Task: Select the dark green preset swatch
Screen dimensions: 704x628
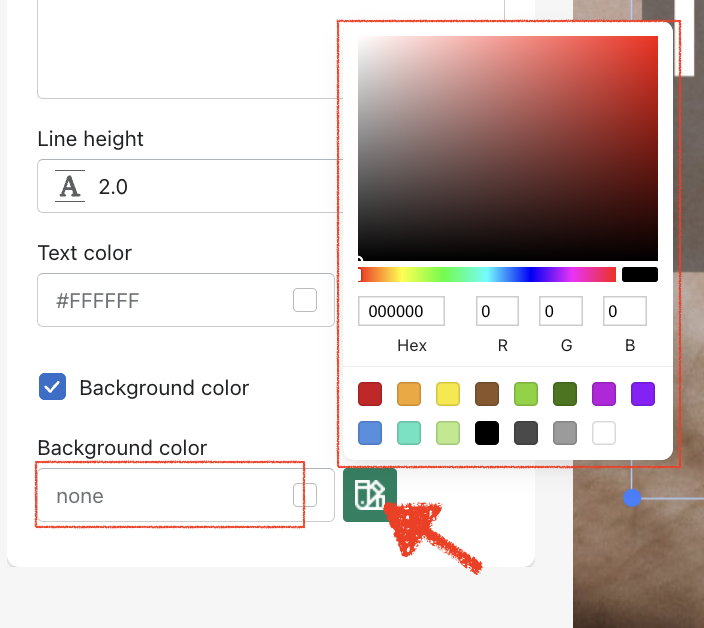Action: pyautogui.click(x=565, y=394)
